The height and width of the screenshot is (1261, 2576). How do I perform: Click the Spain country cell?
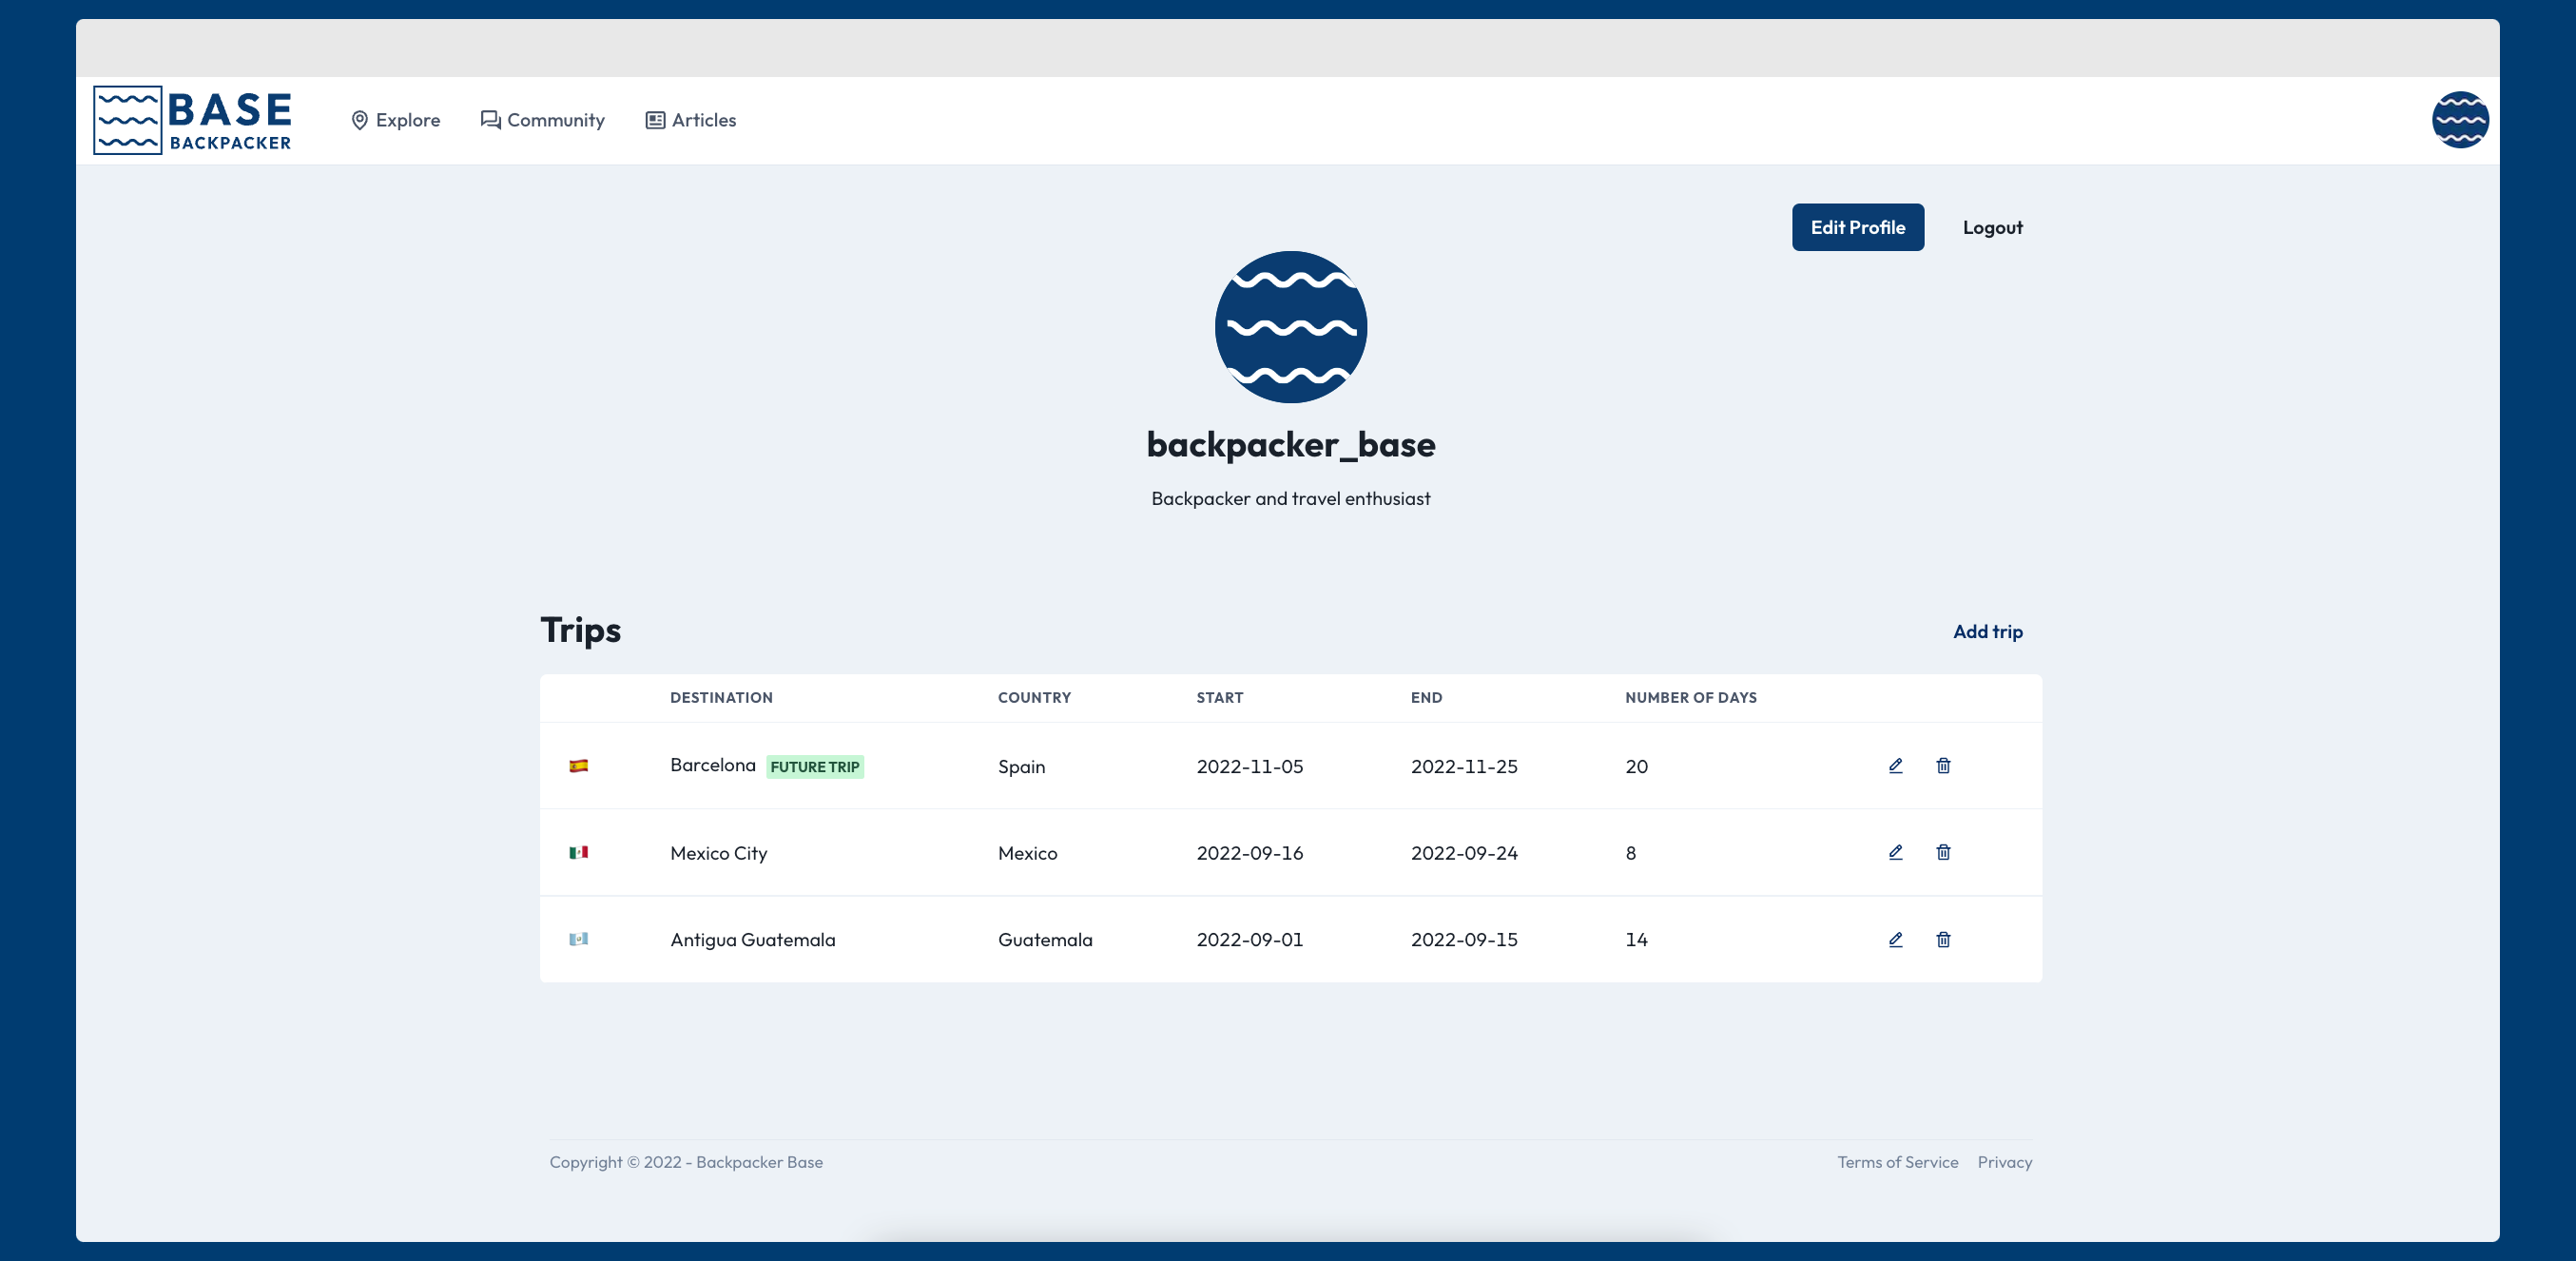pos(1021,766)
